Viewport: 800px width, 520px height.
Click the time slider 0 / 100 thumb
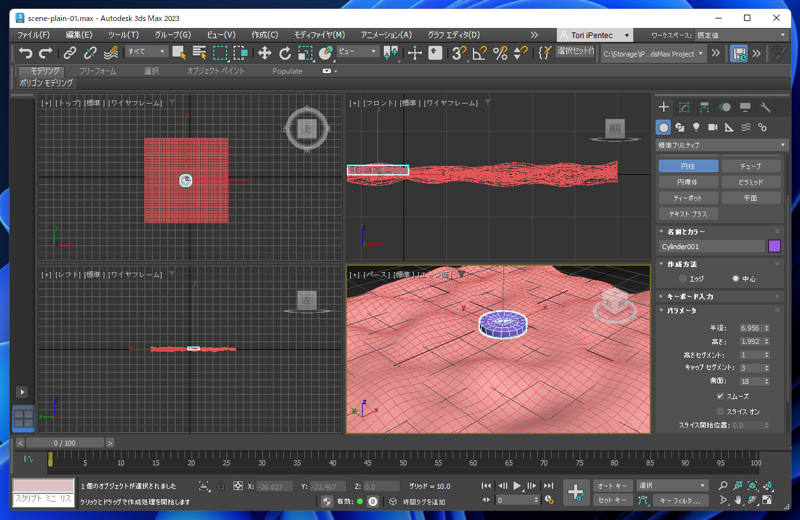coord(65,443)
